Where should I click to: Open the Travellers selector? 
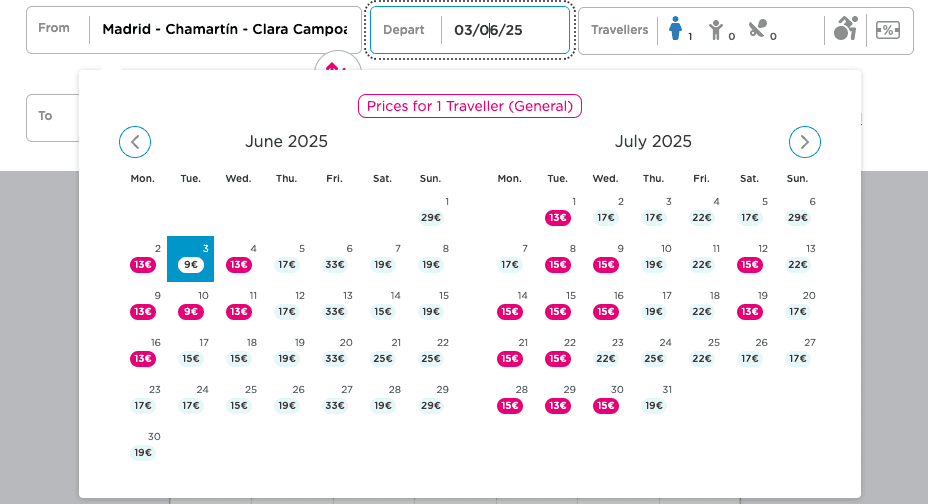[x=620, y=30]
